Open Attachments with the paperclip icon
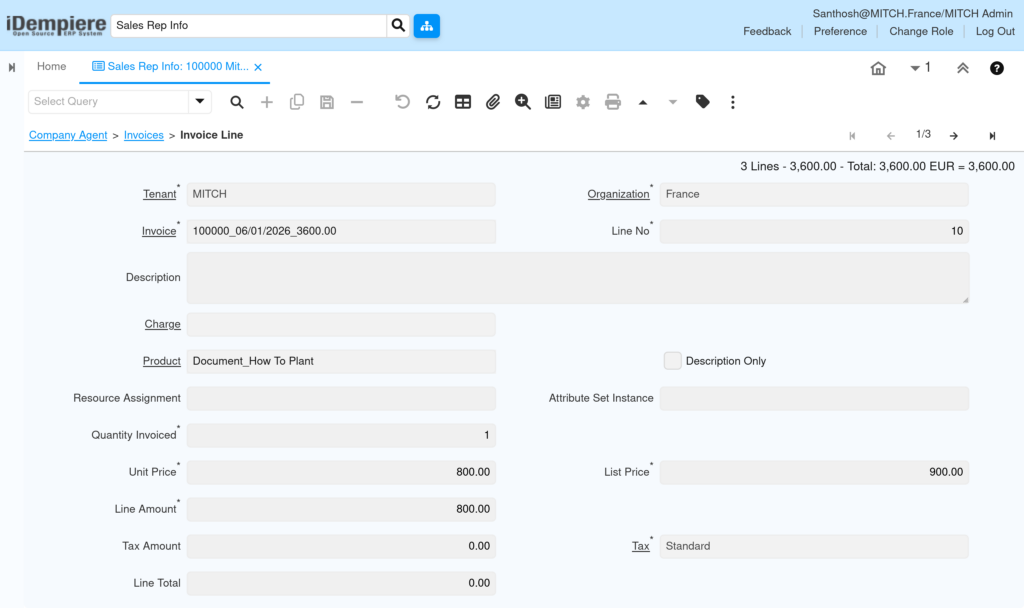The image size is (1024, 608). 492,102
